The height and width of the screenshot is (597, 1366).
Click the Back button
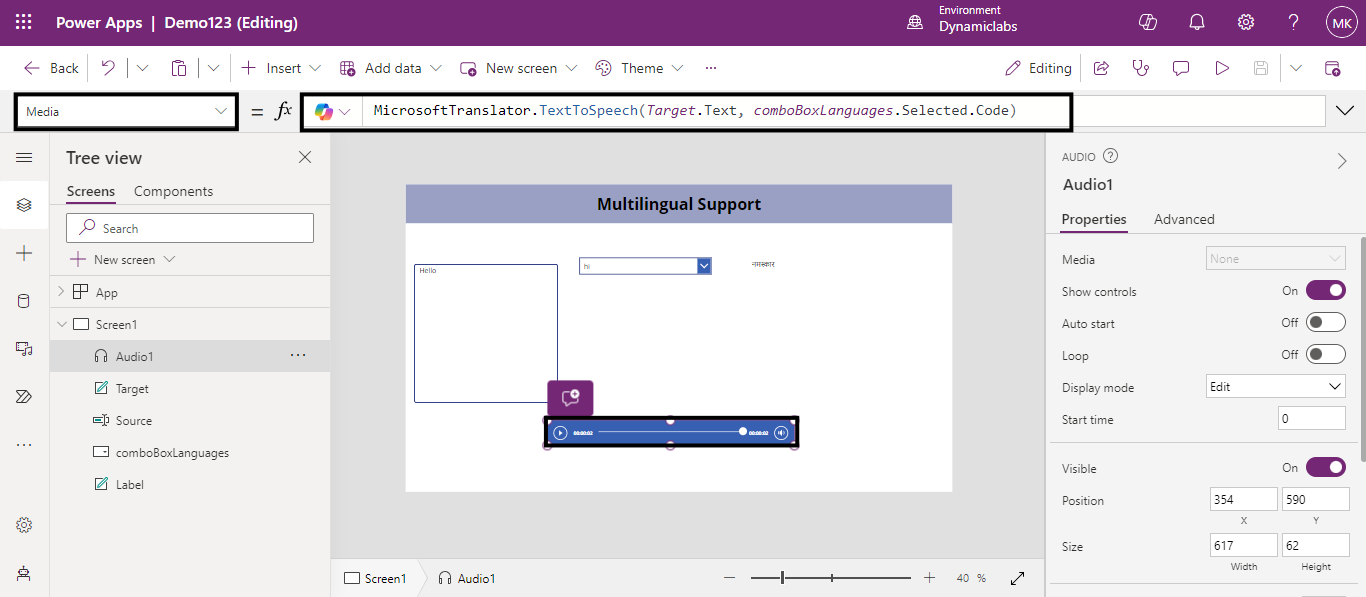point(51,68)
